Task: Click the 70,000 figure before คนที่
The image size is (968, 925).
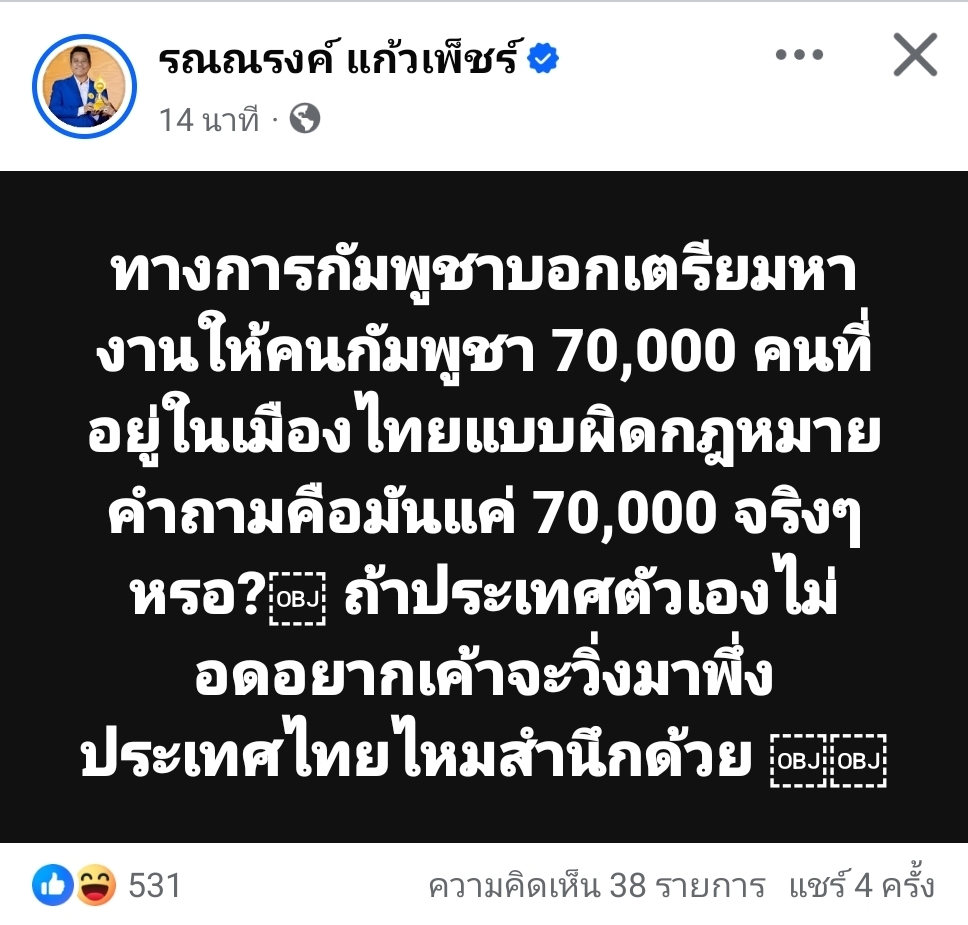Action: (x=645, y=352)
